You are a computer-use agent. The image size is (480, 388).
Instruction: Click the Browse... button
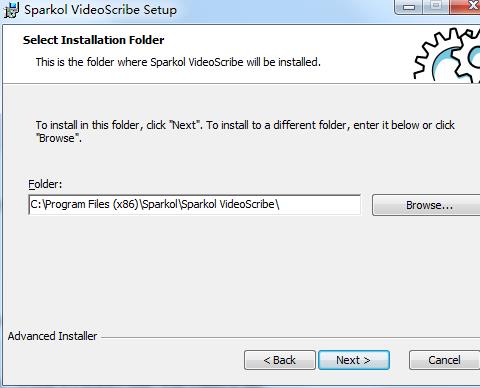coord(426,205)
